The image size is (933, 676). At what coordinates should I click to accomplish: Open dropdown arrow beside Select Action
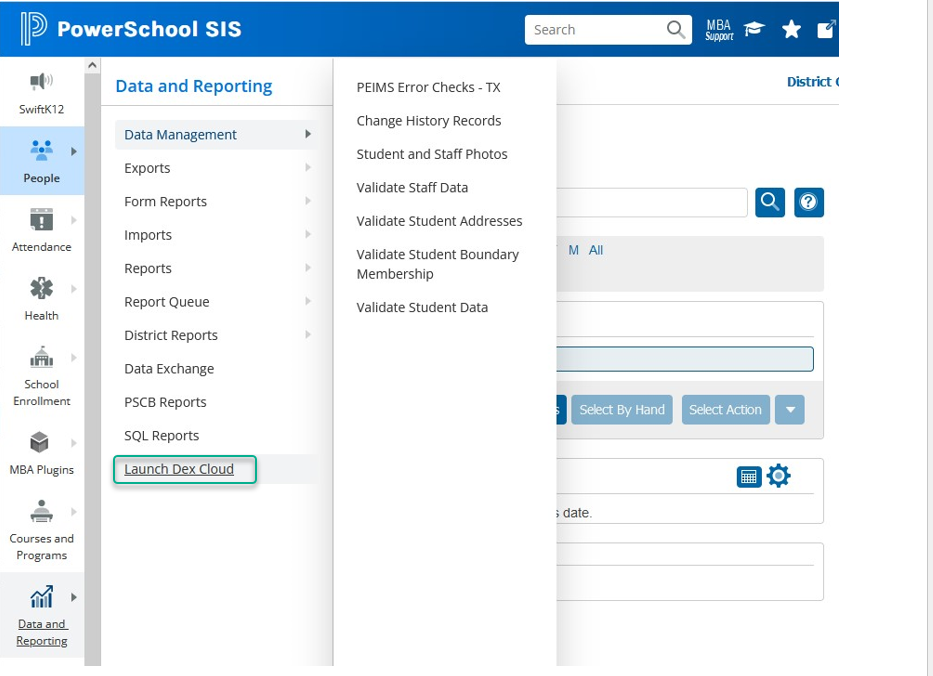[790, 409]
